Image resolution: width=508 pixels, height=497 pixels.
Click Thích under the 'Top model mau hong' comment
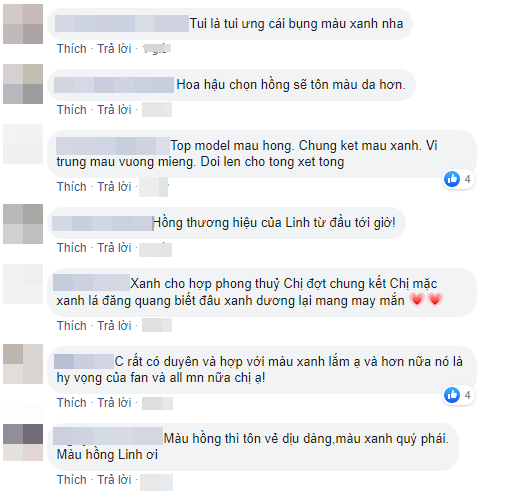[72, 187]
